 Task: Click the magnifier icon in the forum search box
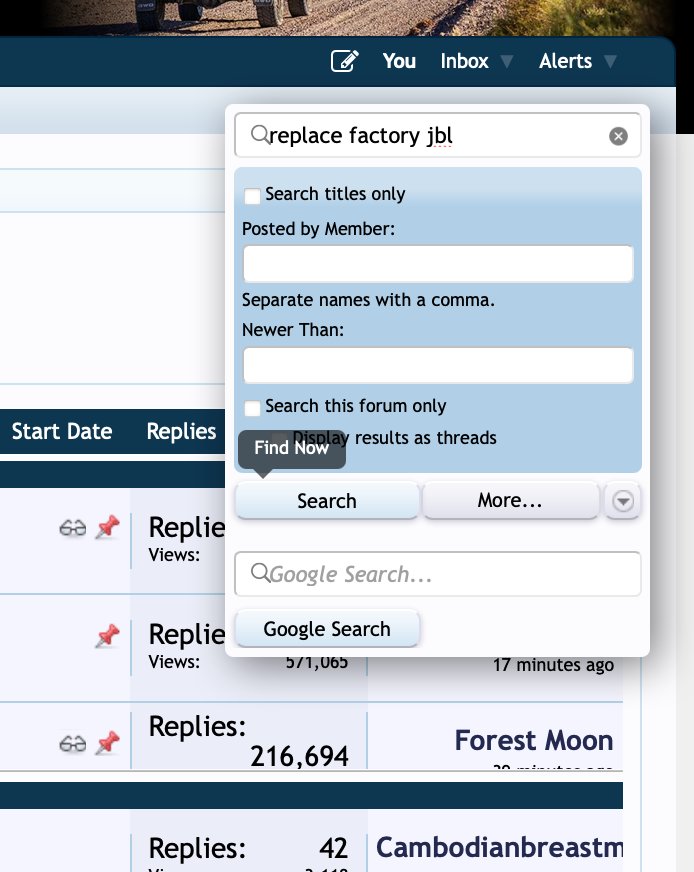click(259, 134)
